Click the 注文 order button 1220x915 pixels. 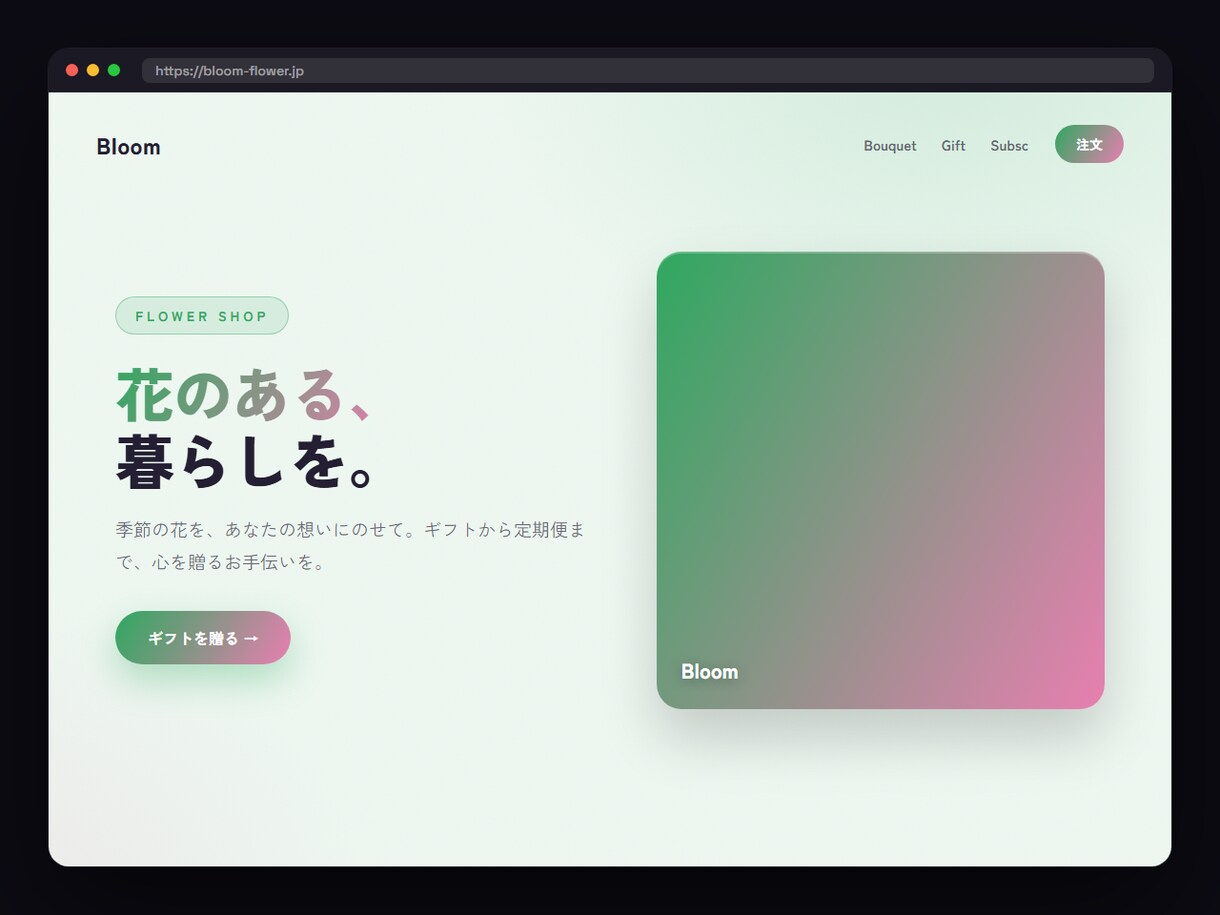click(1089, 144)
